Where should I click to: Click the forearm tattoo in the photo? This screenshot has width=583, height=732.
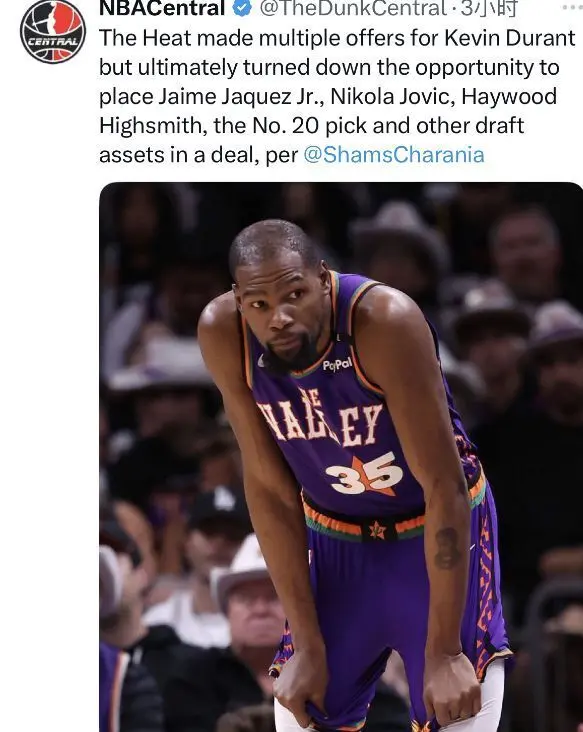click(447, 548)
